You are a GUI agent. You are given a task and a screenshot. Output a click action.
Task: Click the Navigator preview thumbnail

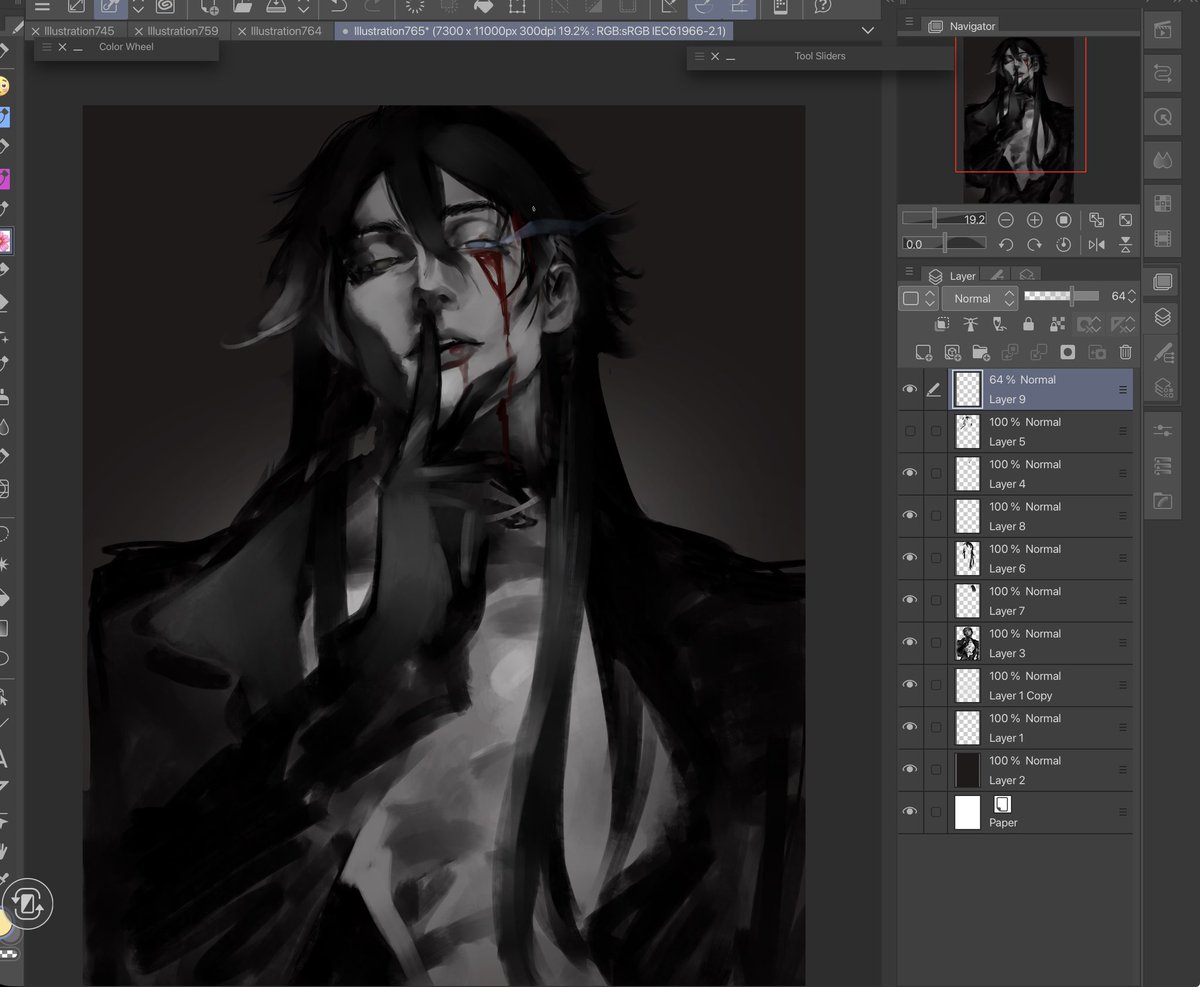click(1019, 119)
